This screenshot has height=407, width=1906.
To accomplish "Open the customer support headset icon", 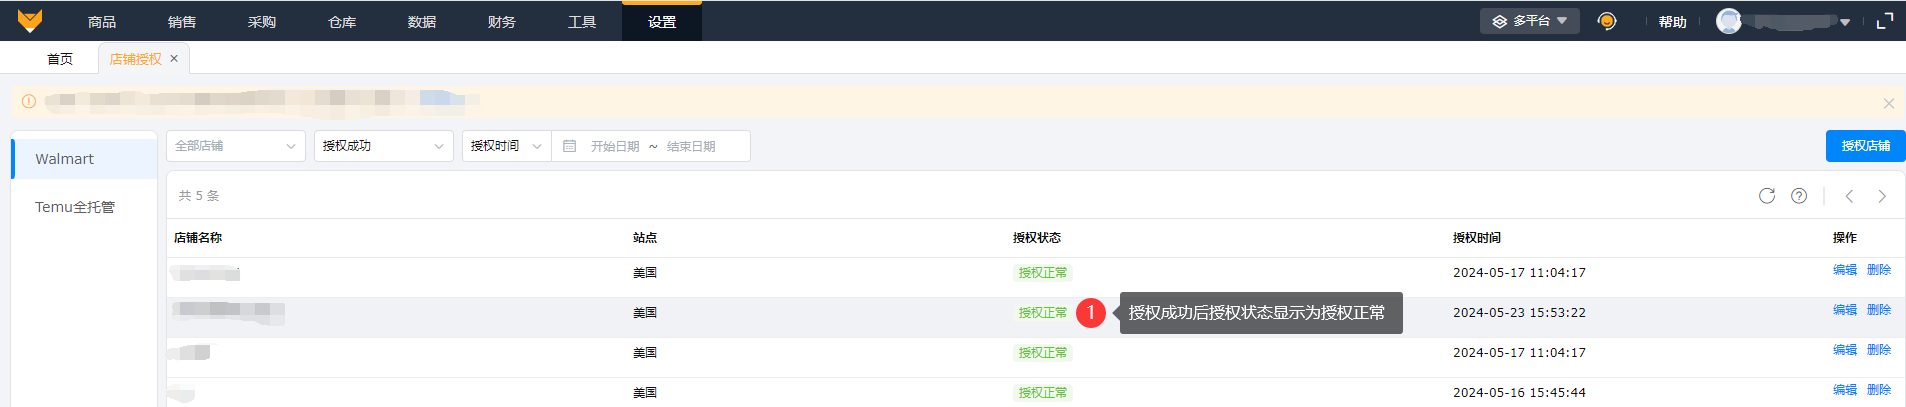I will pos(1607,21).
